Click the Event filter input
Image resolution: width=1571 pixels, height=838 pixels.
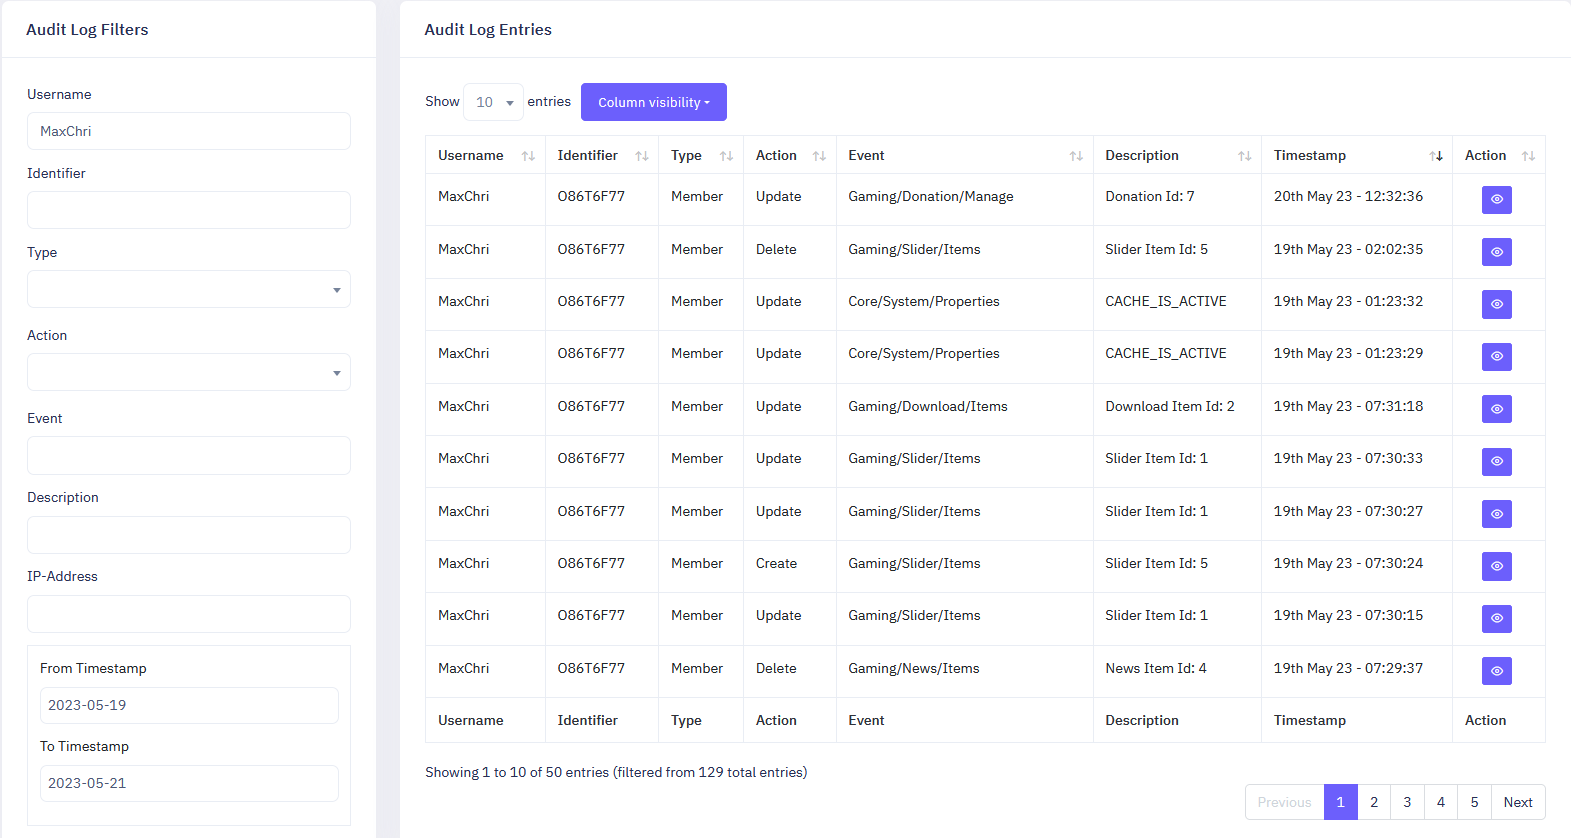pyautogui.click(x=189, y=455)
